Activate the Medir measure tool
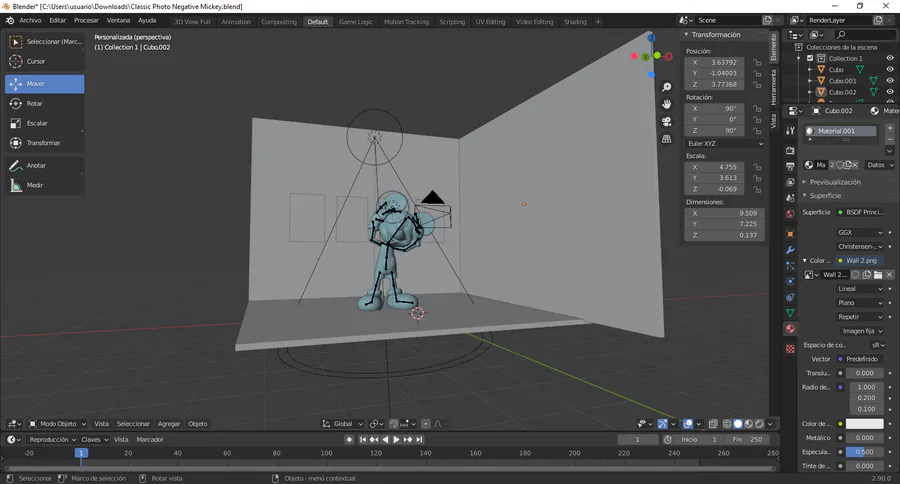Image resolution: width=900 pixels, height=484 pixels. click(x=45, y=185)
